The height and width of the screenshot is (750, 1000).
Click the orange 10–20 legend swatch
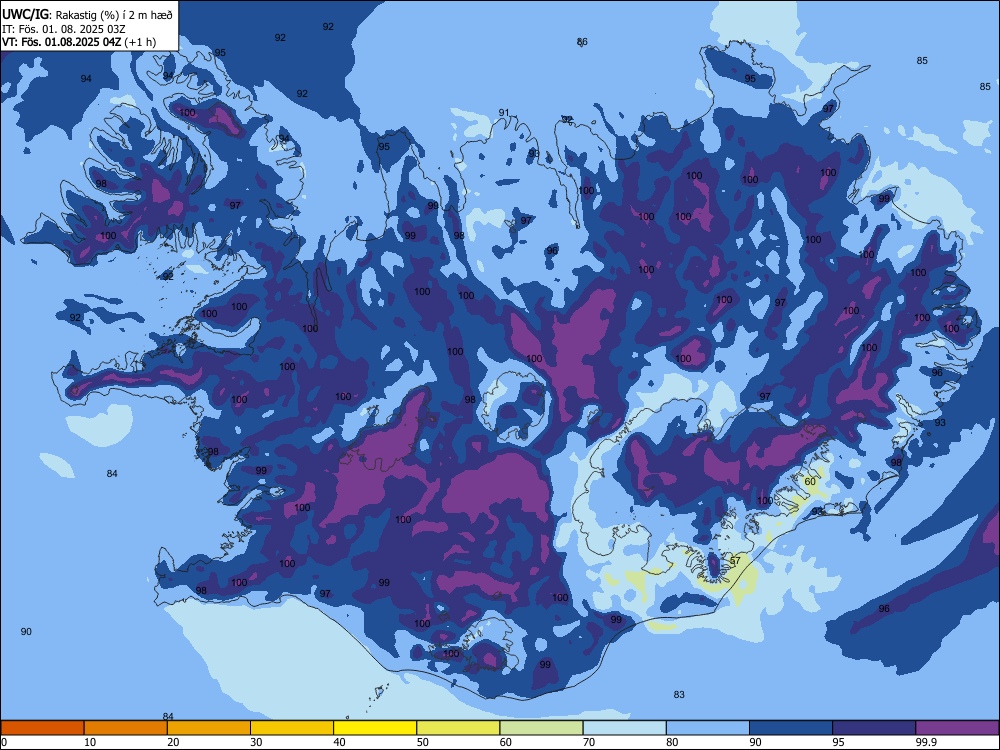point(126,728)
